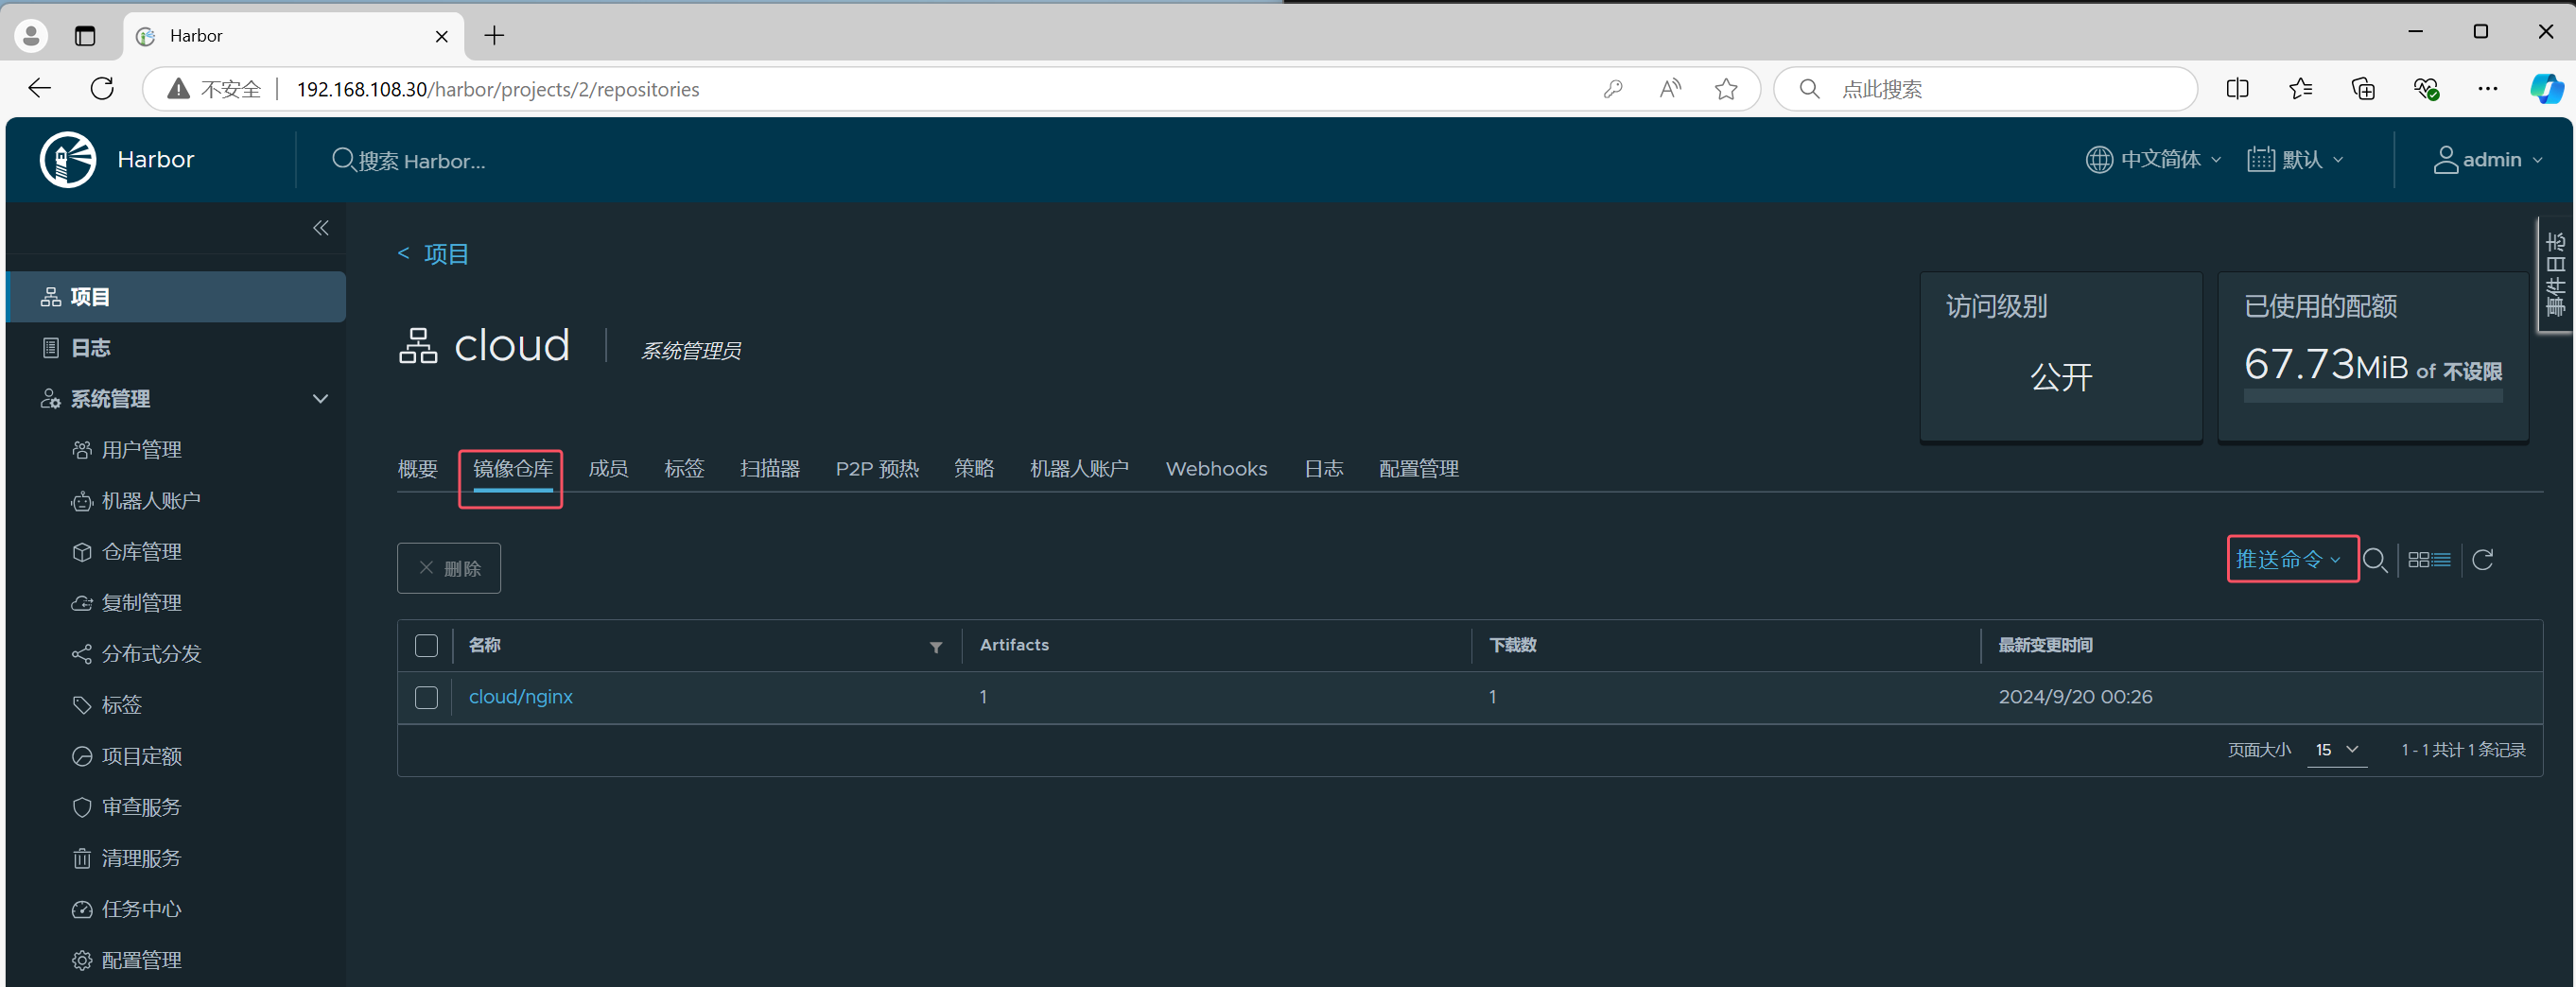The width and height of the screenshot is (2576, 987).
Task: Click the 点此搜索 browser search box
Action: pyautogui.click(x=1985, y=89)
